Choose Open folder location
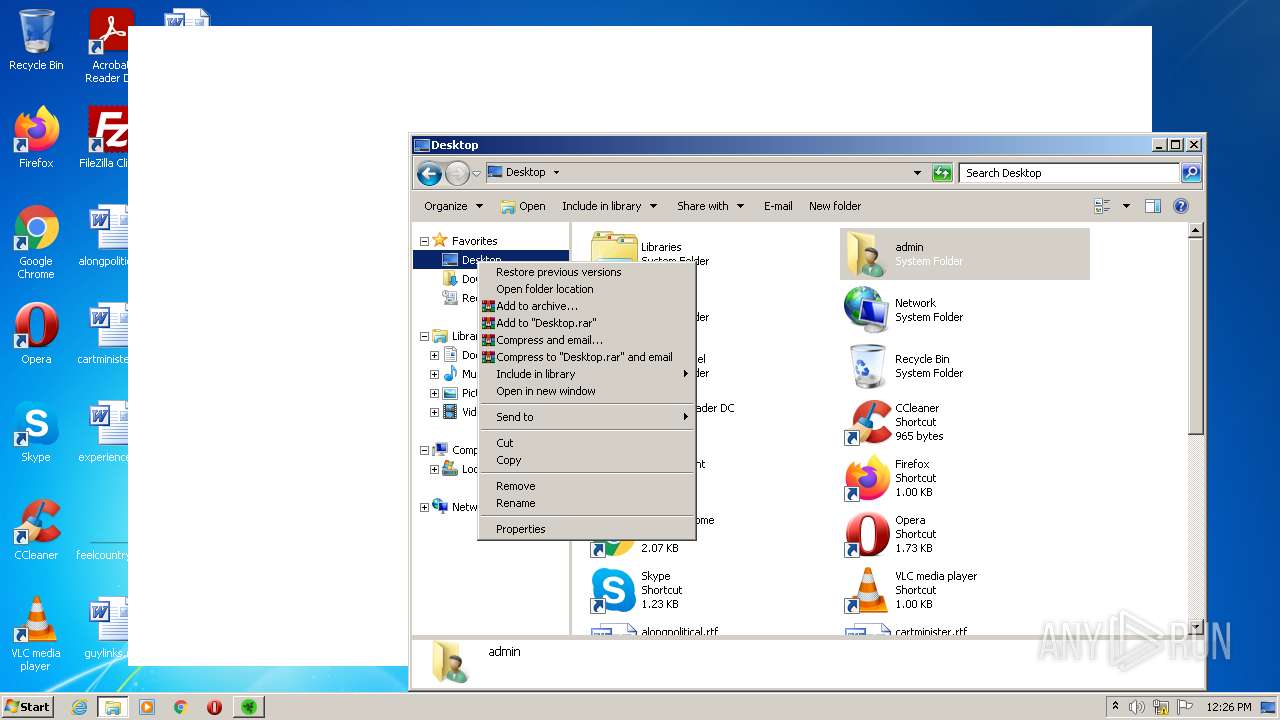This screenshot has width=1280, height=720. (x=587, y=289)
